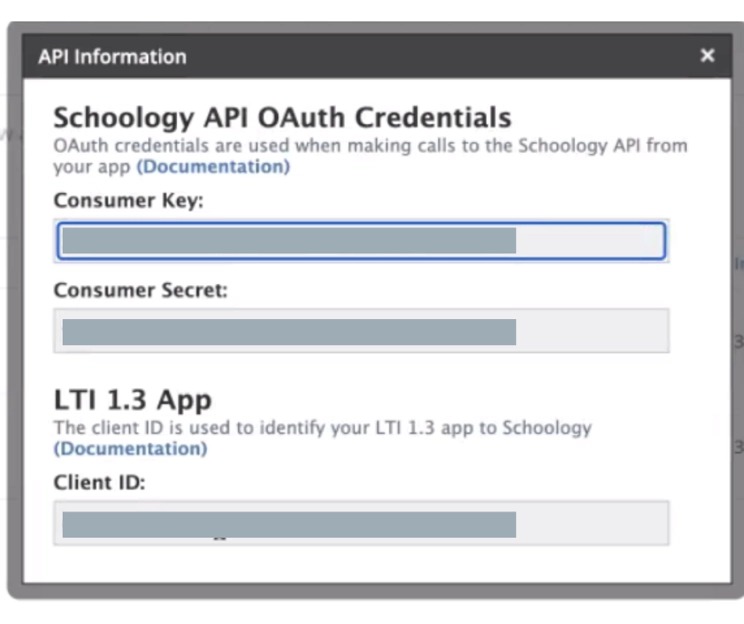The image size is (744, 624).
Task: Click empty end of the Consumer Secret field
Action: coord(600,331)
